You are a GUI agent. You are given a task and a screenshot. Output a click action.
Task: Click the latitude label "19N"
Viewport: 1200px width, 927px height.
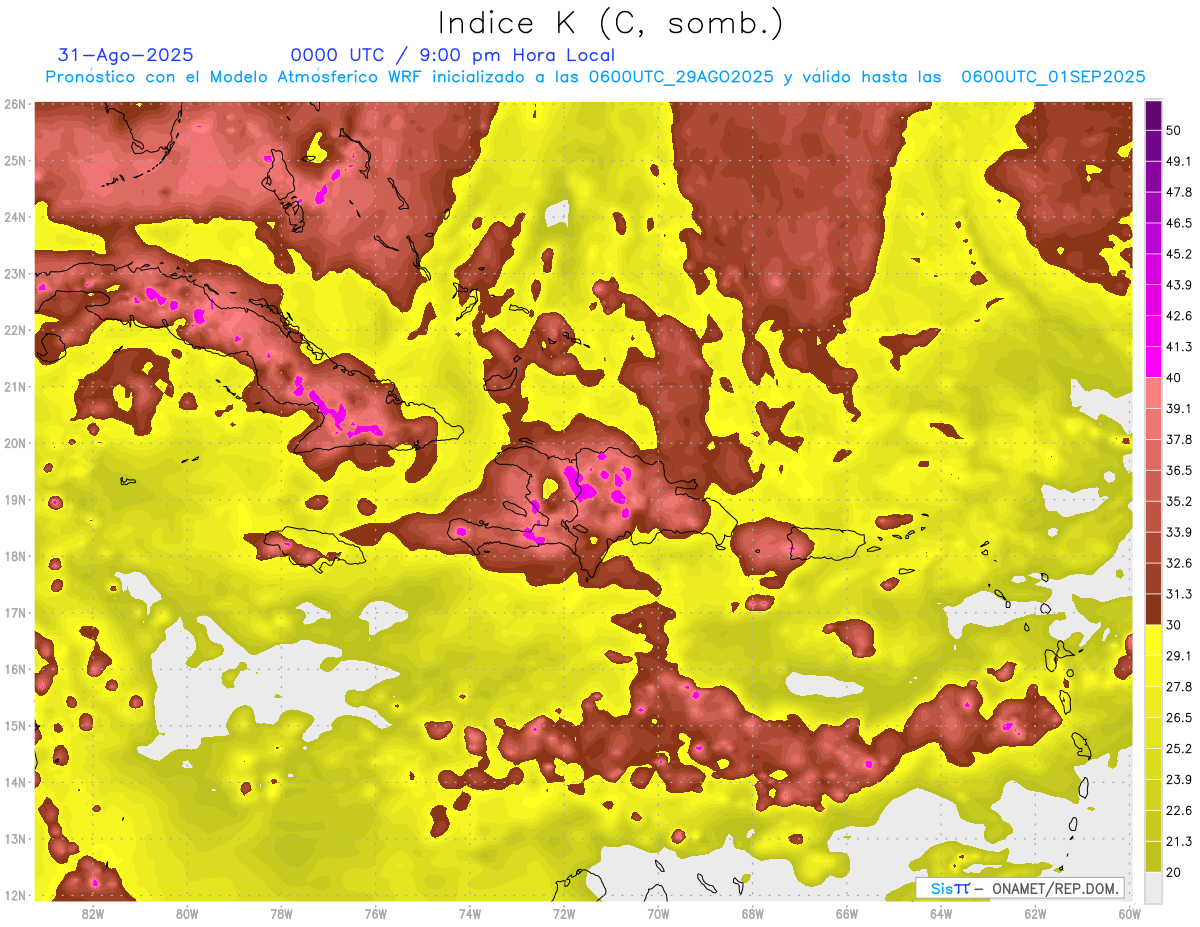pyautogui.click(x=15, y=499)
